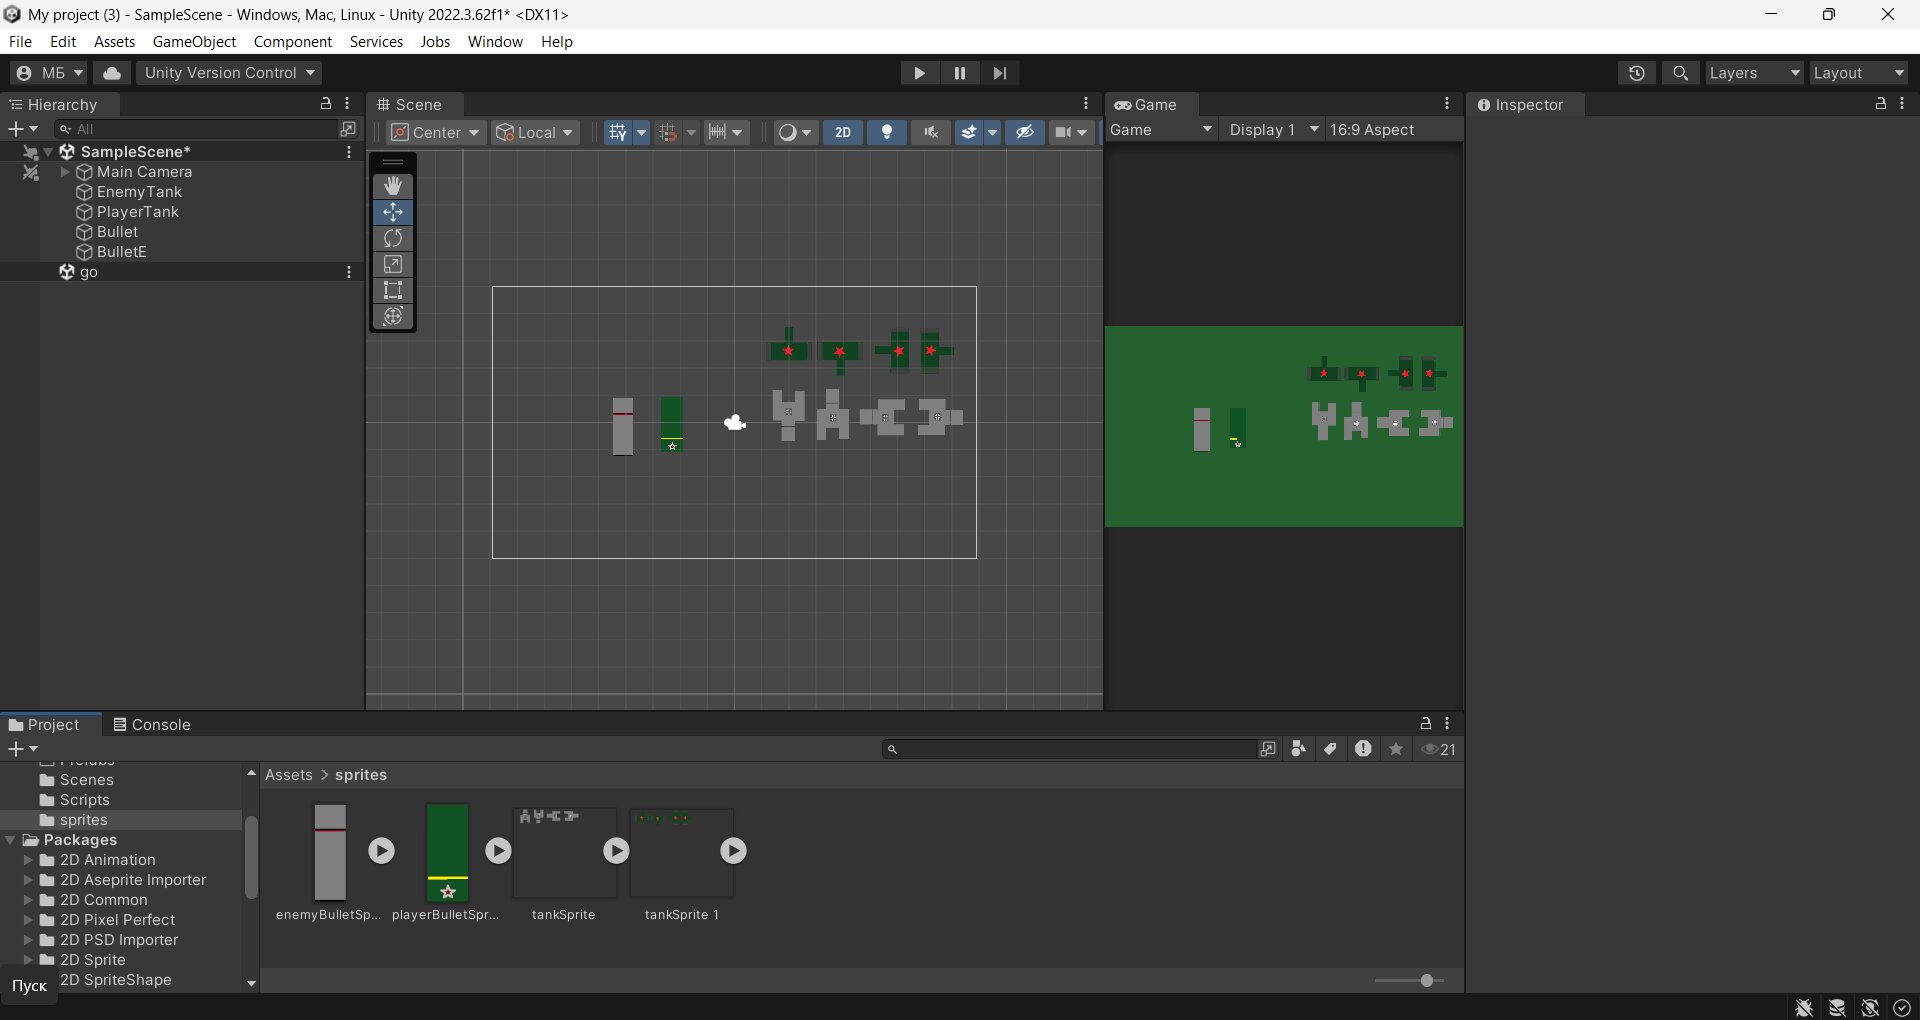
Task: Toggle scene audio mute button
Action: pyautogui.click(x=931, y=133)
